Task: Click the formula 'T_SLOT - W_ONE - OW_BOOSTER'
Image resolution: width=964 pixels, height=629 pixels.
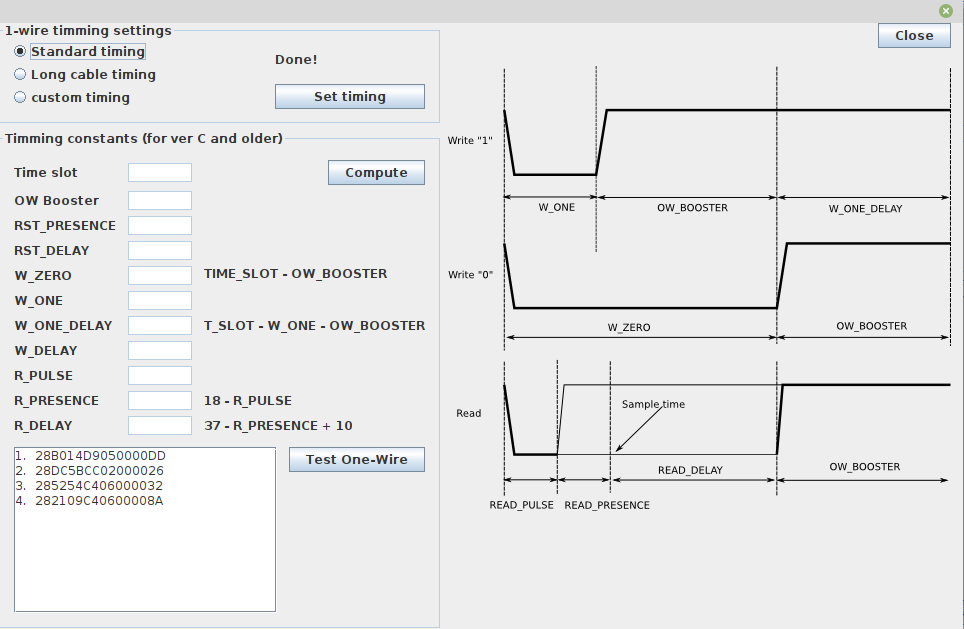Action: click(x=315, y=325)
